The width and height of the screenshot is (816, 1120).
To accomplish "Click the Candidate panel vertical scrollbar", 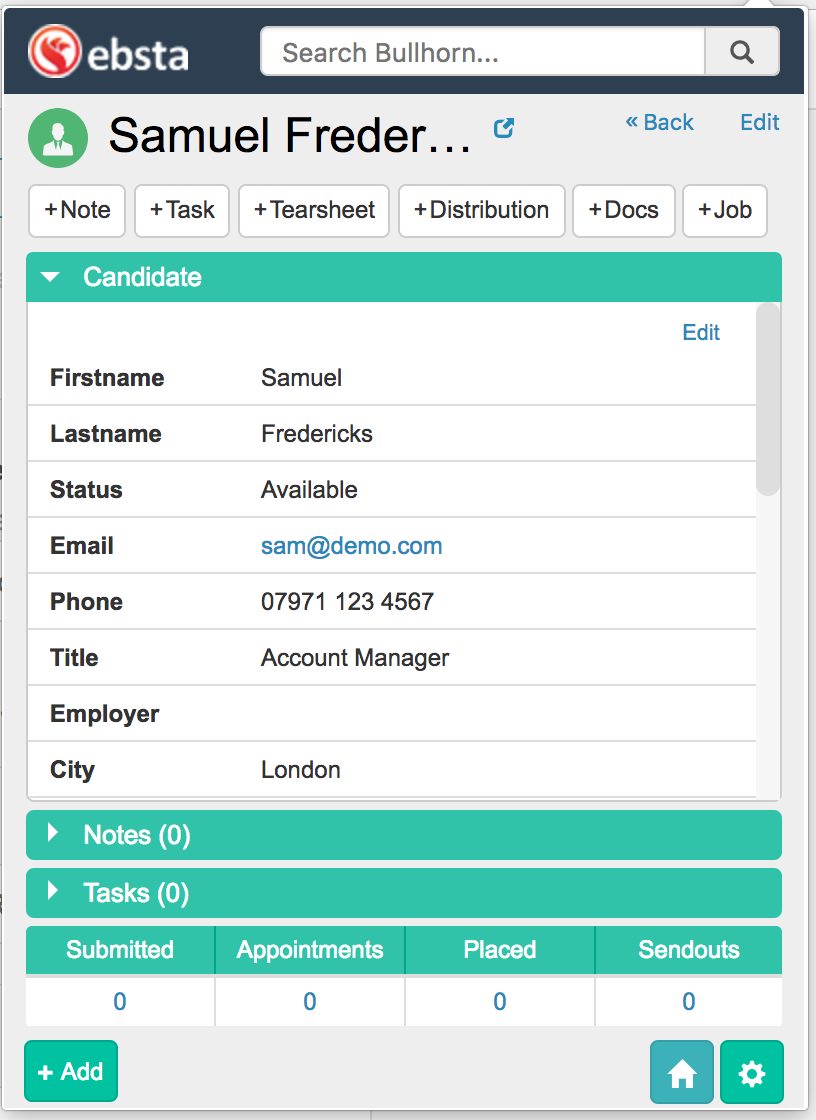I will 767,400.
